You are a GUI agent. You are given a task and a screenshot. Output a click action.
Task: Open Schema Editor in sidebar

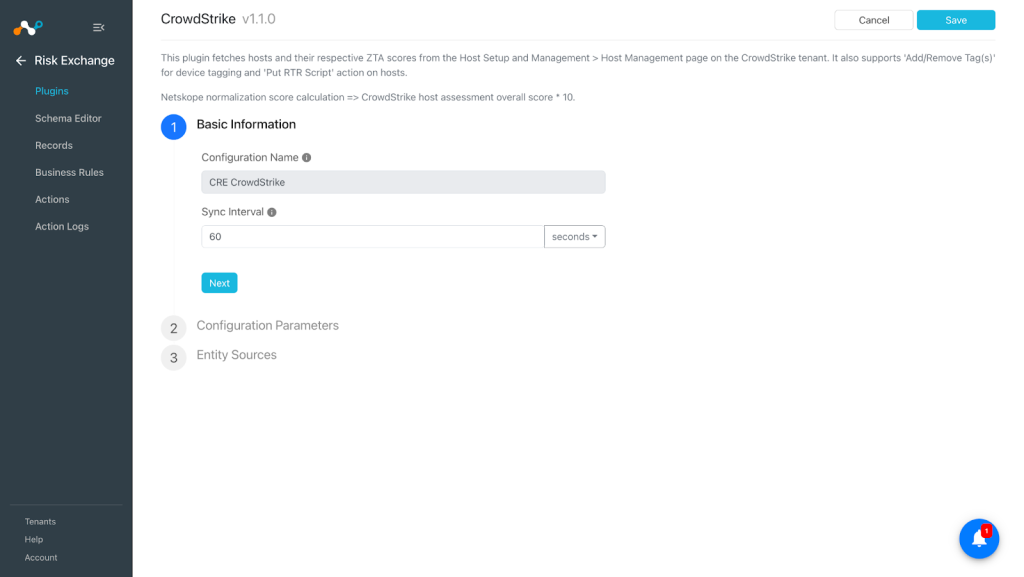[69, 118]
